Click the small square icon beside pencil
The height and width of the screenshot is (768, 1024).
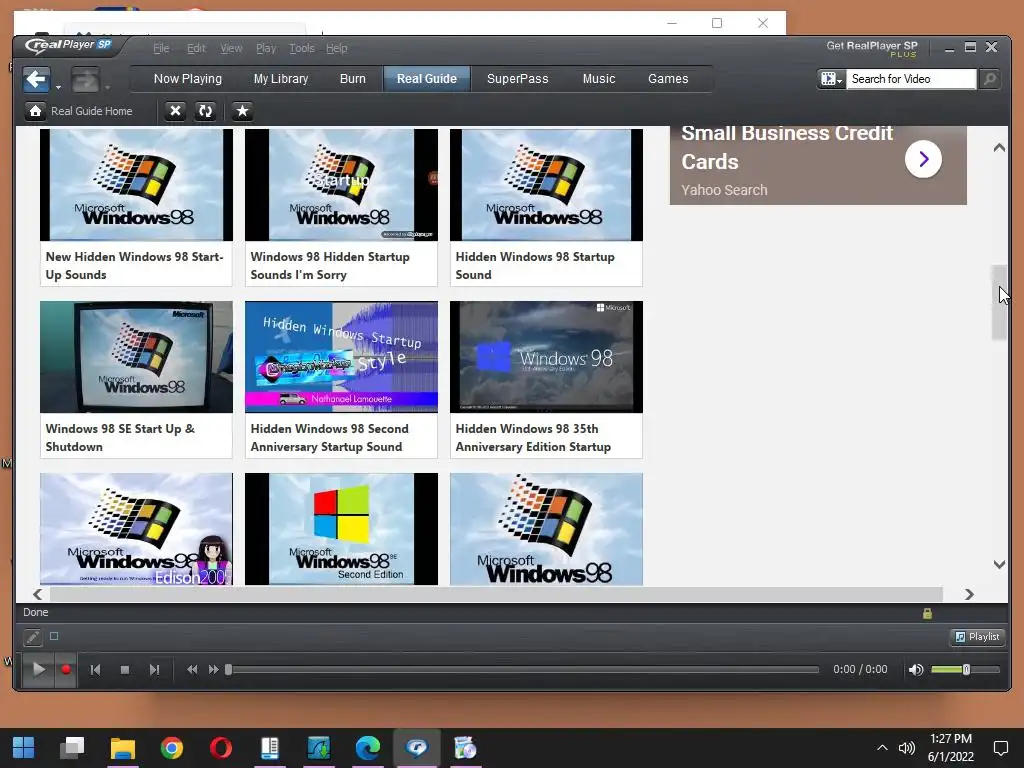click(54, 636)
